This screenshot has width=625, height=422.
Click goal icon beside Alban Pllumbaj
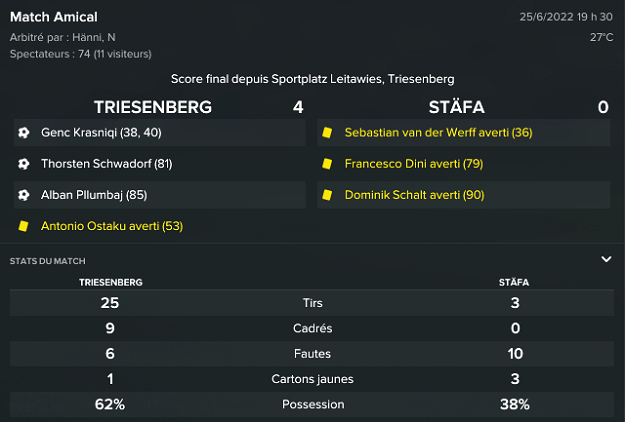point(23,195)
